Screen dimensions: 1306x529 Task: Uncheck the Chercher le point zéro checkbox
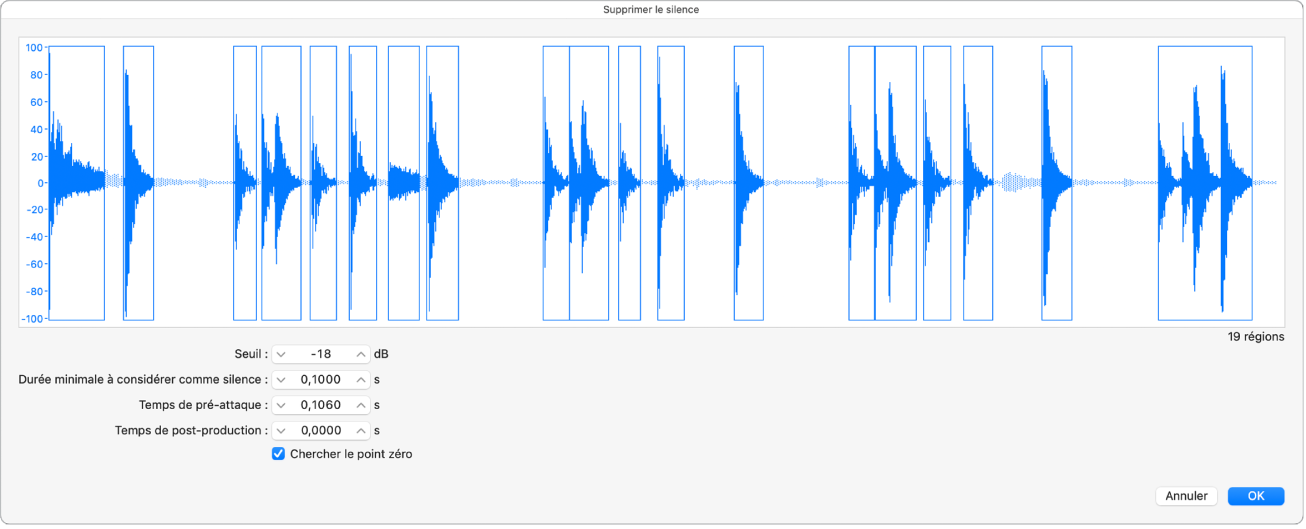click(x=278, y=454)
